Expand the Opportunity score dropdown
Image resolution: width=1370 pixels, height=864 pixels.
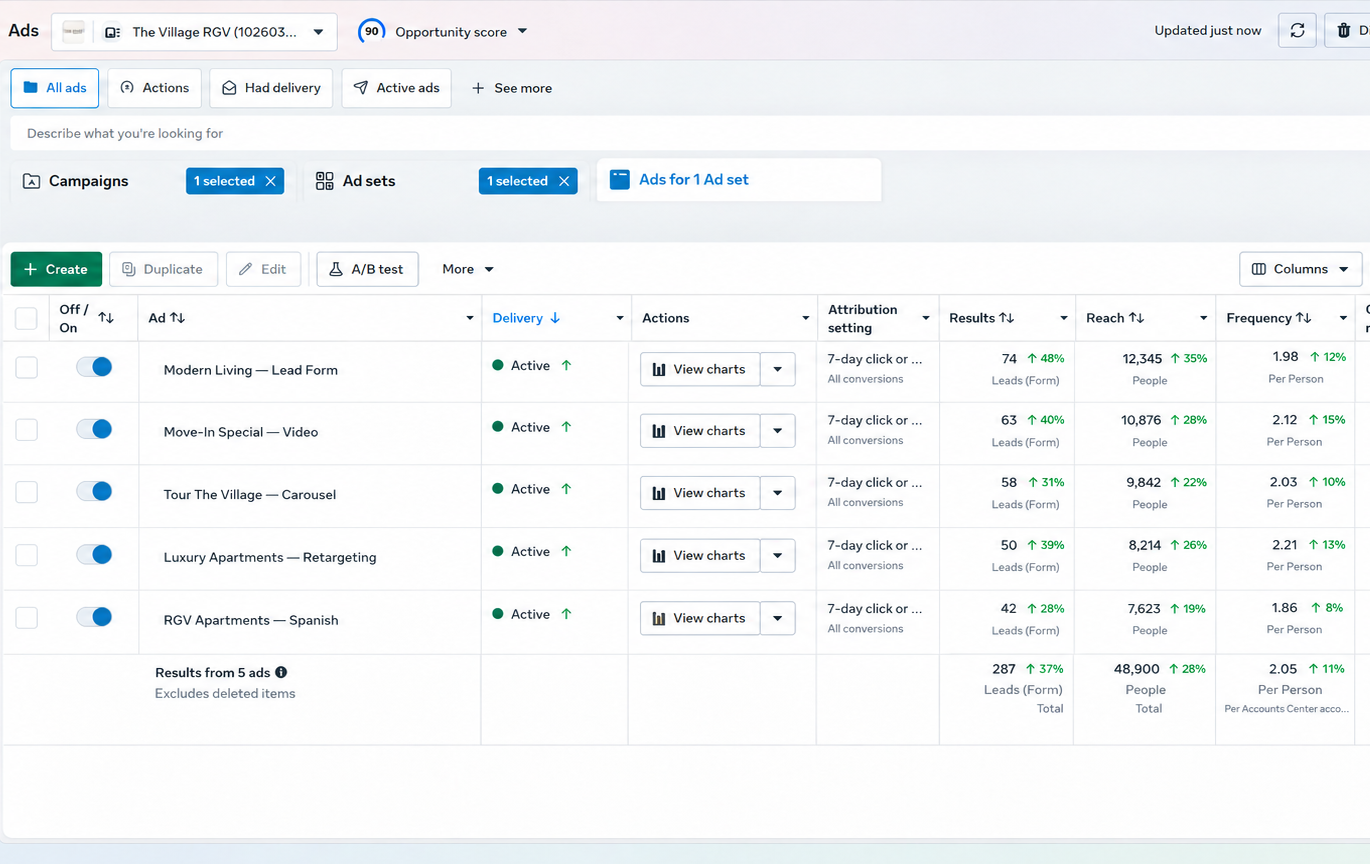coord(522,32)
